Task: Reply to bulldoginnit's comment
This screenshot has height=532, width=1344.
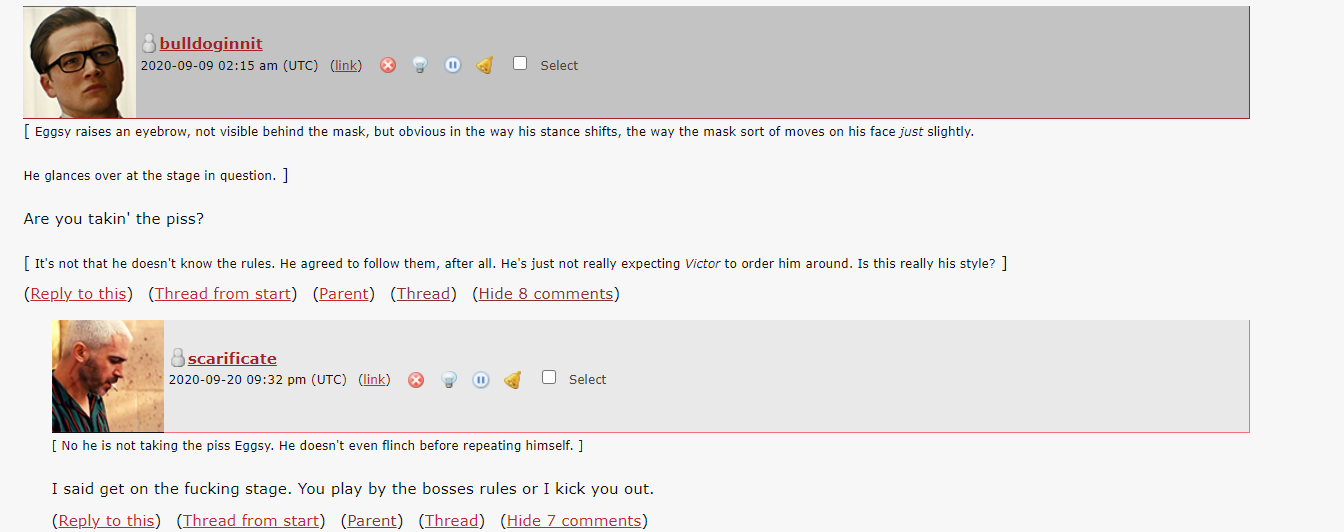Action: (x=78, y=293)
